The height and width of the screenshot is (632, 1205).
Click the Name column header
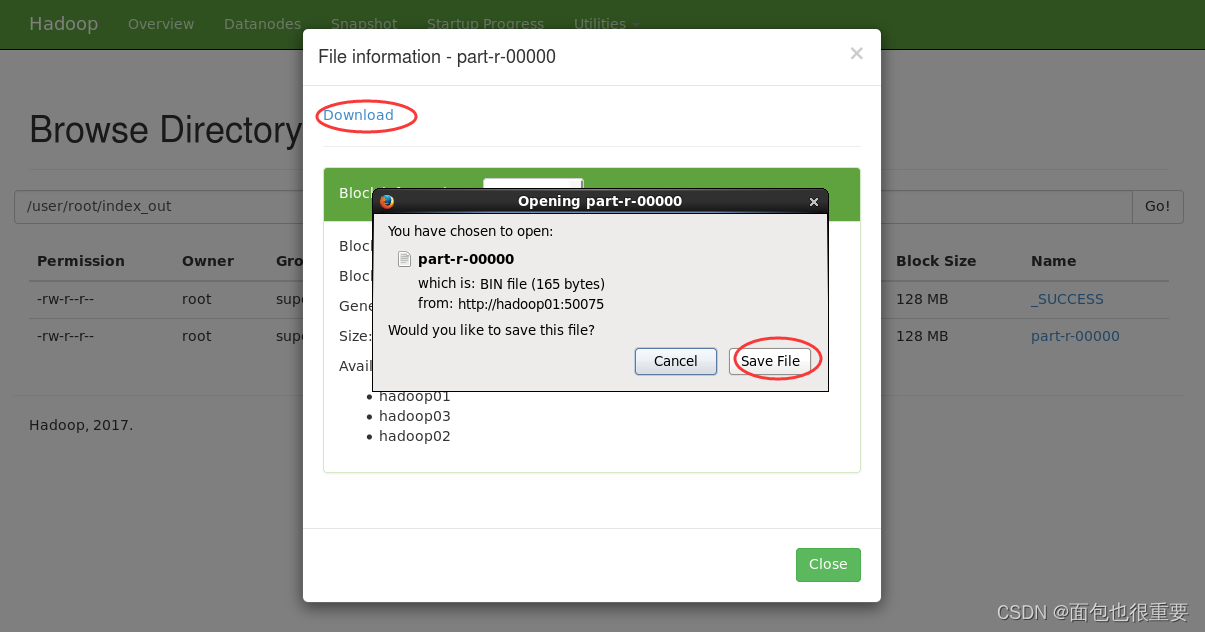point(1053,261)
